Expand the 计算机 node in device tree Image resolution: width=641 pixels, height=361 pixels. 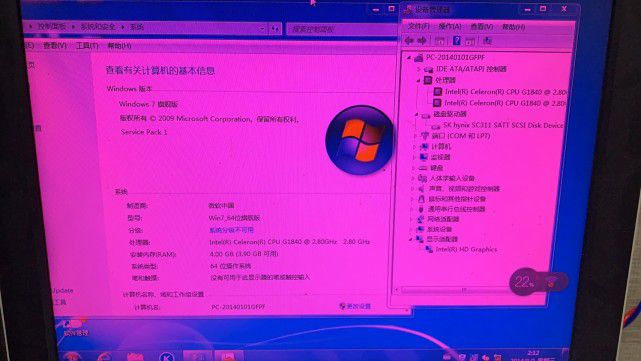[x=415, y=146]
